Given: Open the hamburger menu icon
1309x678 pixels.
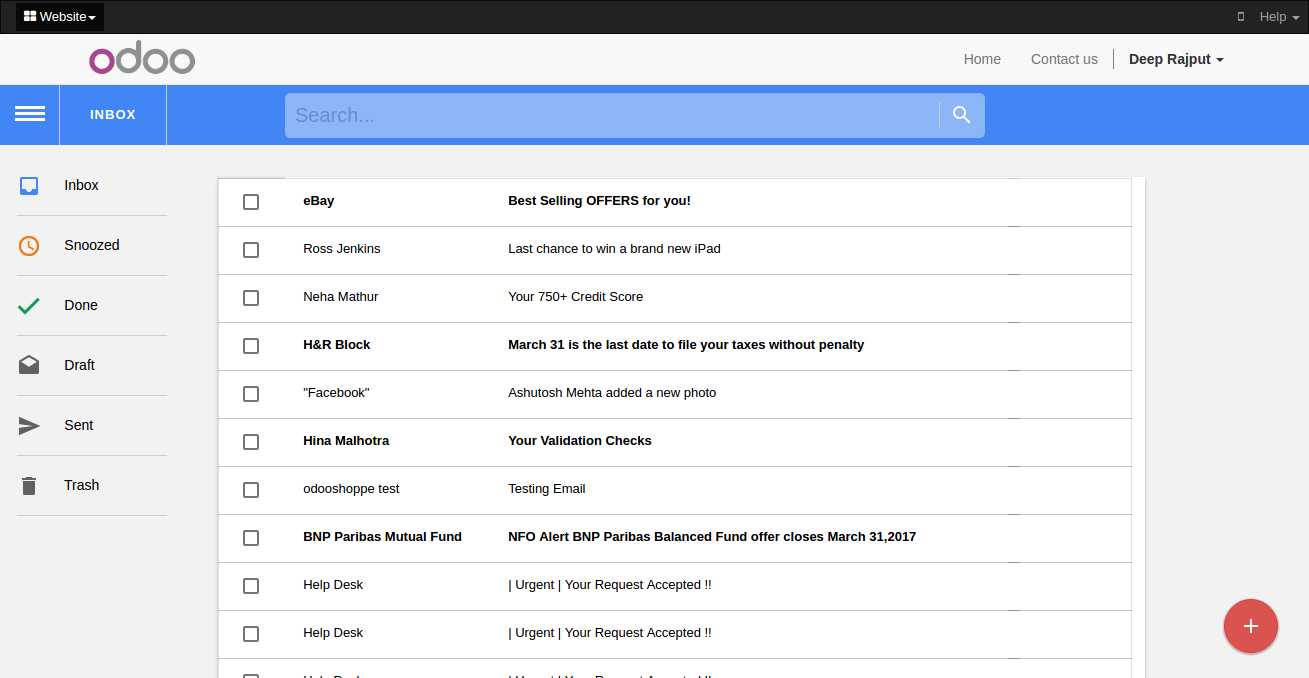Looking at the screenshot, I should tap(30, 114).
